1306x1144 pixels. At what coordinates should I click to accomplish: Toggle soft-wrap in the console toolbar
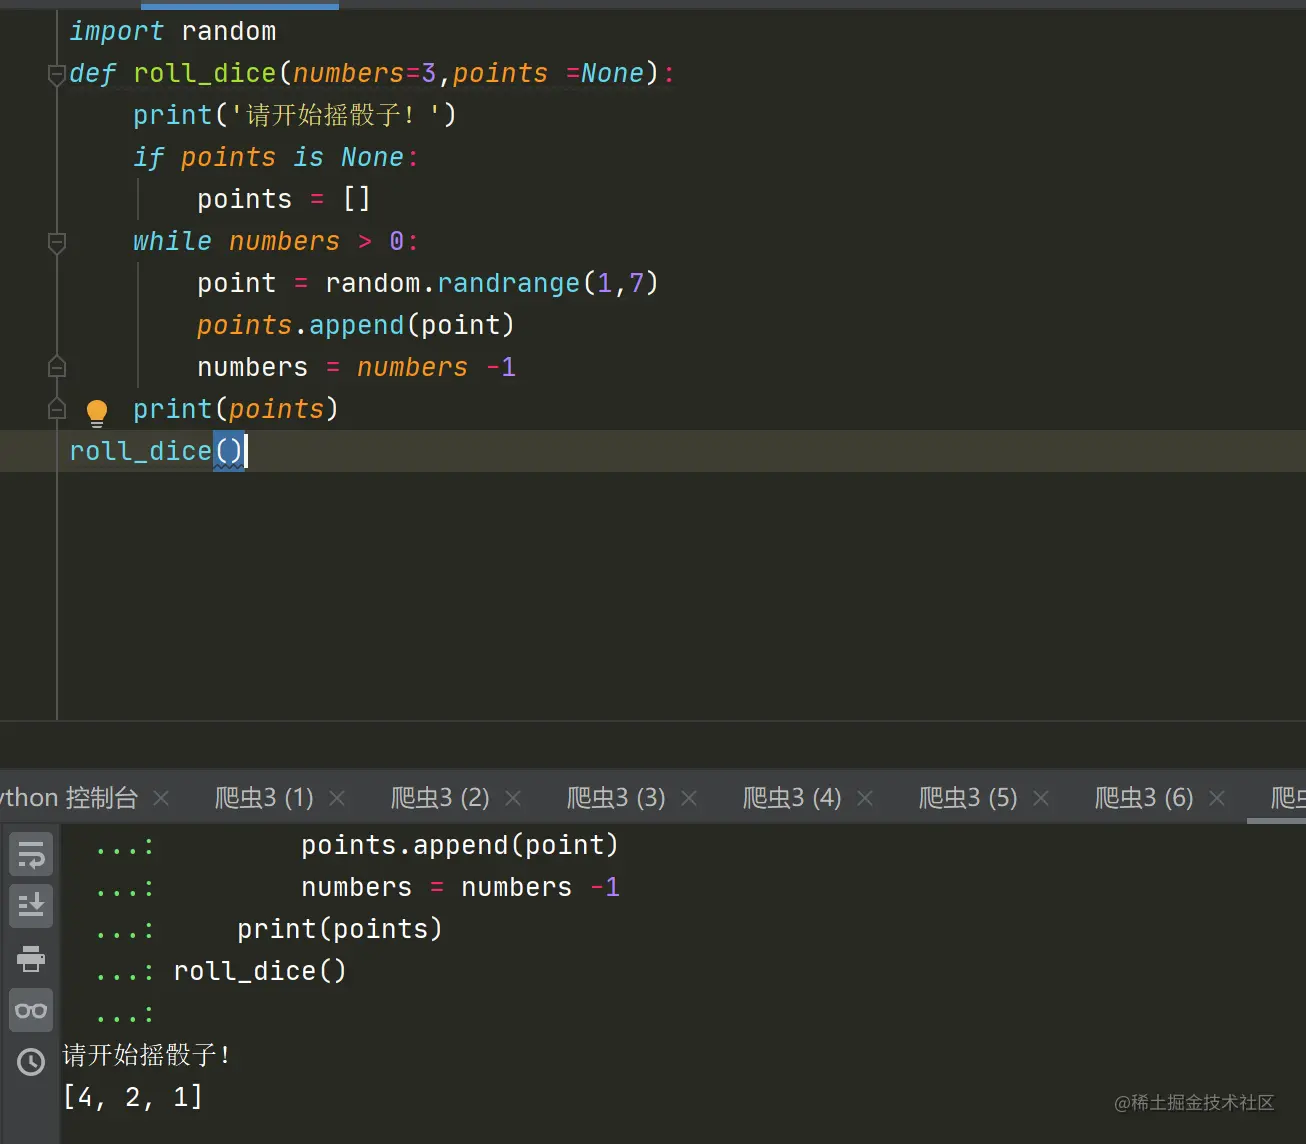(x=31, y=856)
